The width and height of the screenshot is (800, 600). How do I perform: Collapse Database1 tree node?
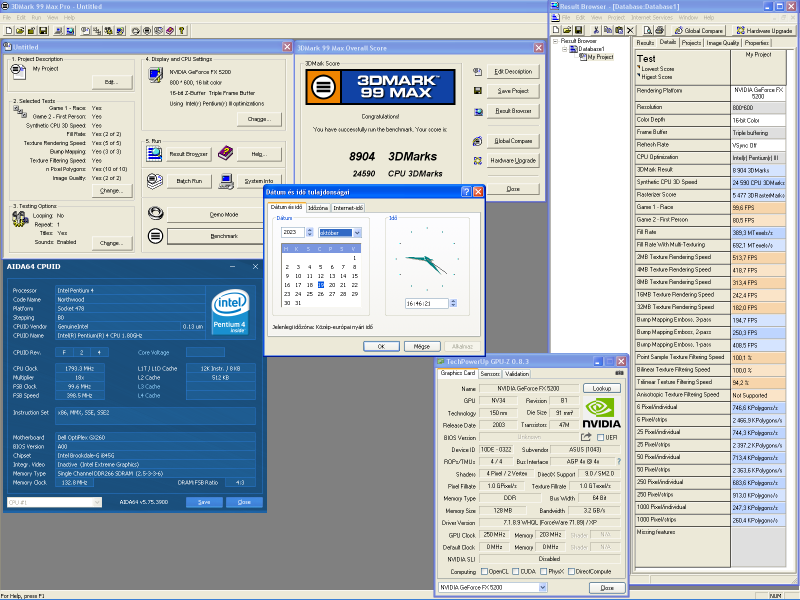click(565, 49)
